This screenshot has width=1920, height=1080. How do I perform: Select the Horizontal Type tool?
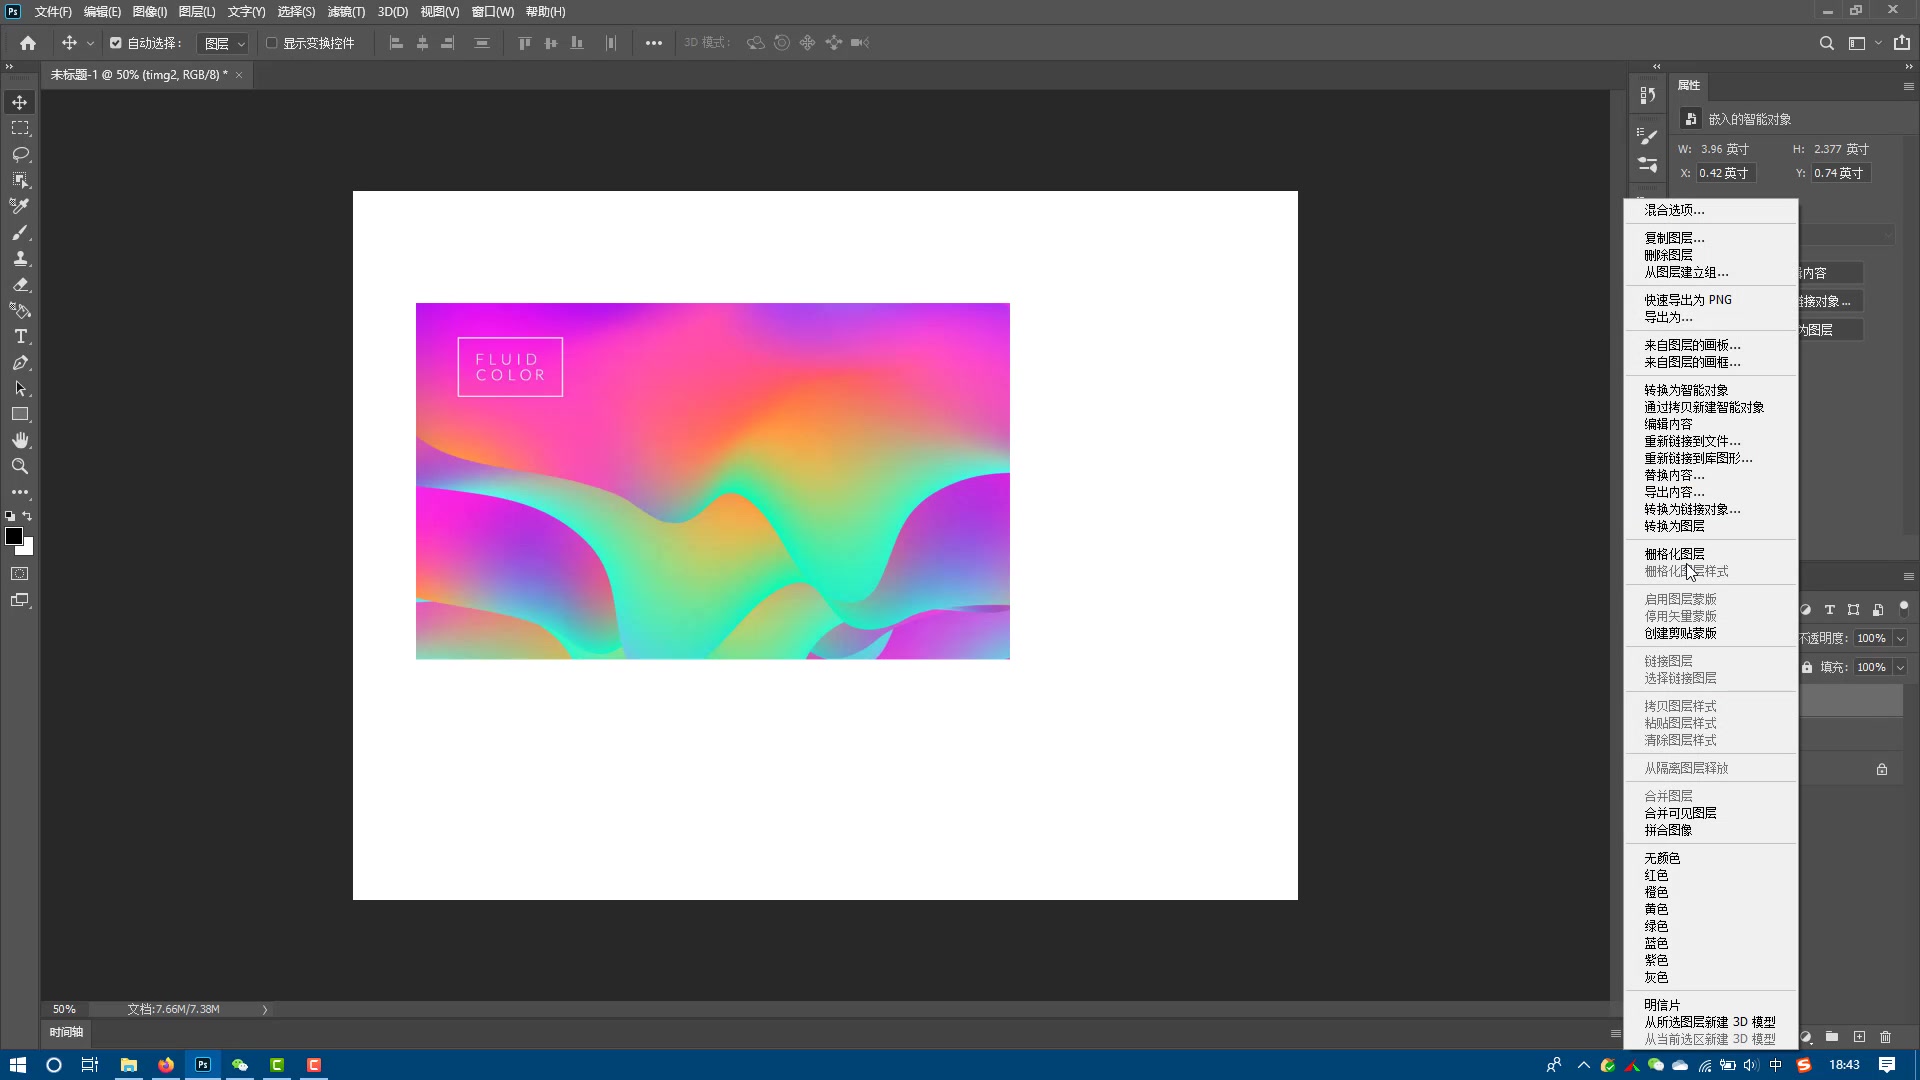pos(20,336)
